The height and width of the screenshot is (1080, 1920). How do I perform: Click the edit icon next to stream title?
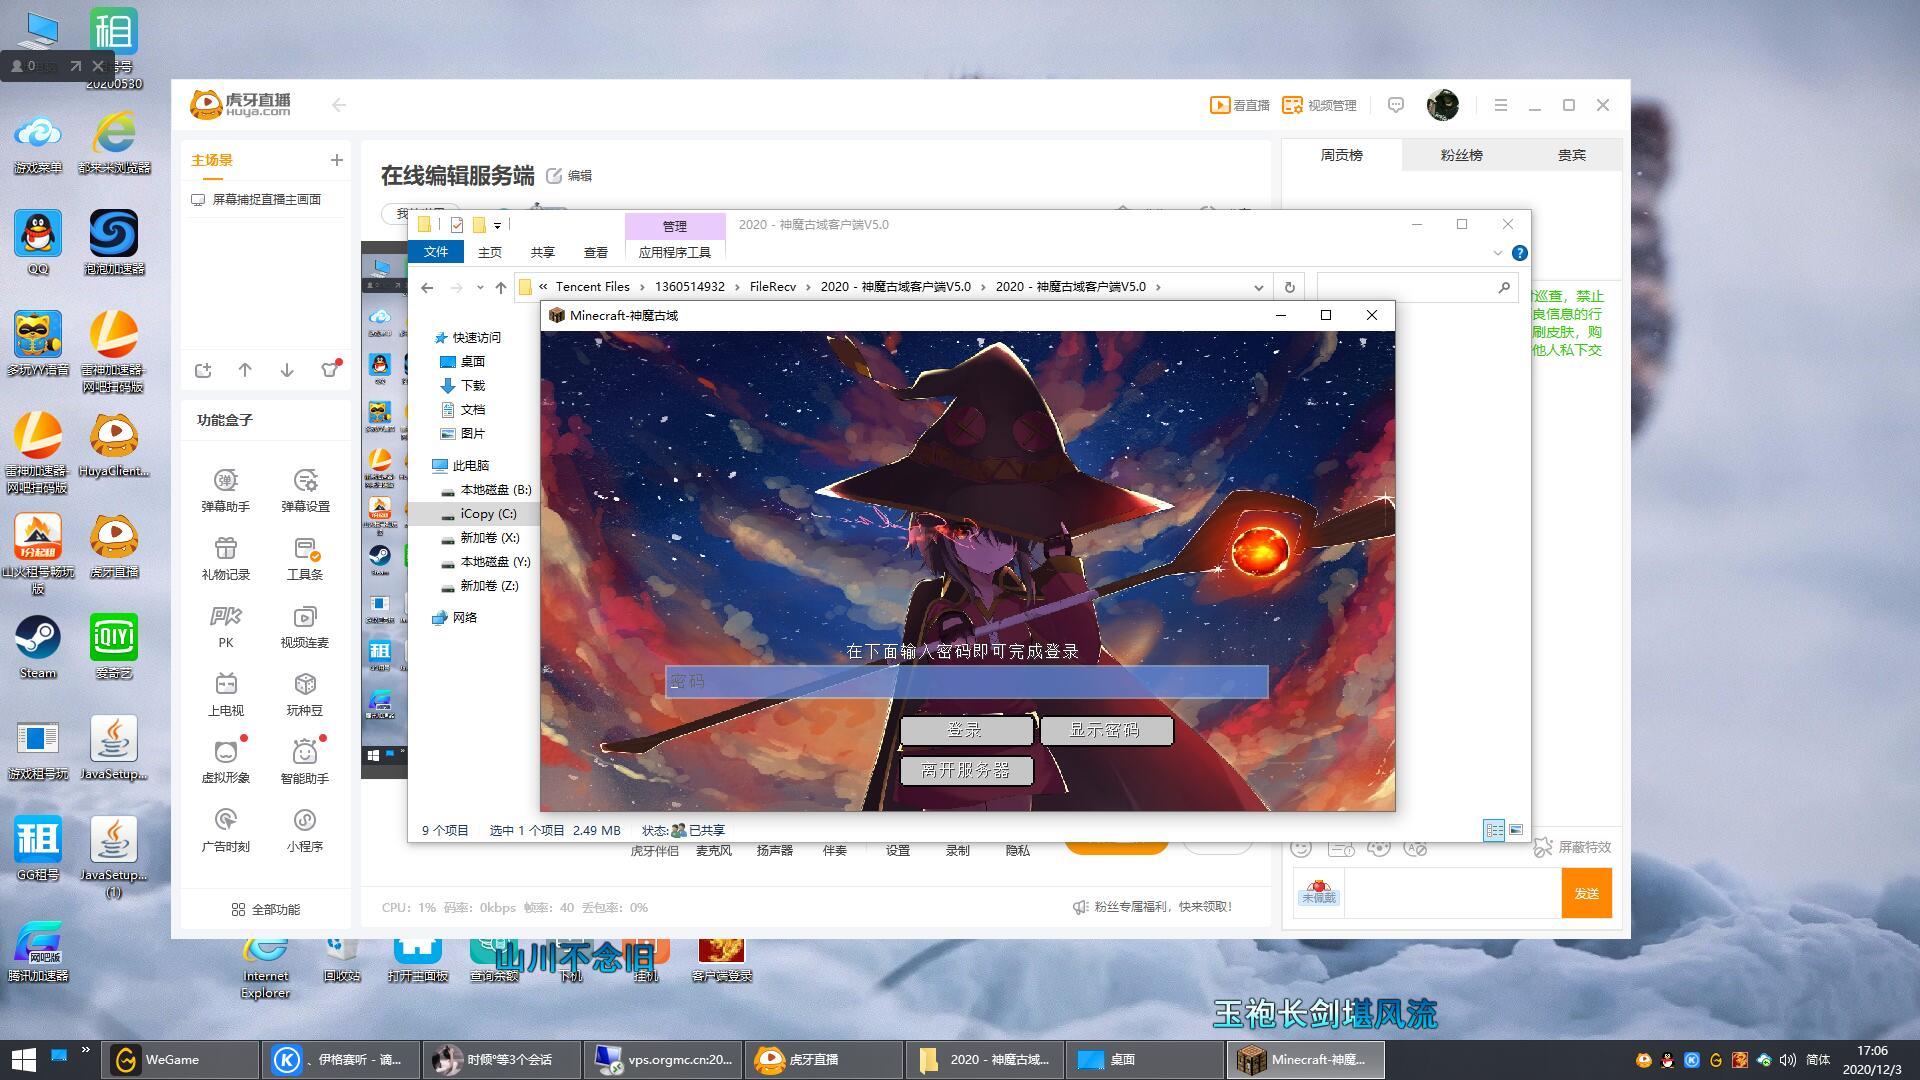[x=554, y=176]
